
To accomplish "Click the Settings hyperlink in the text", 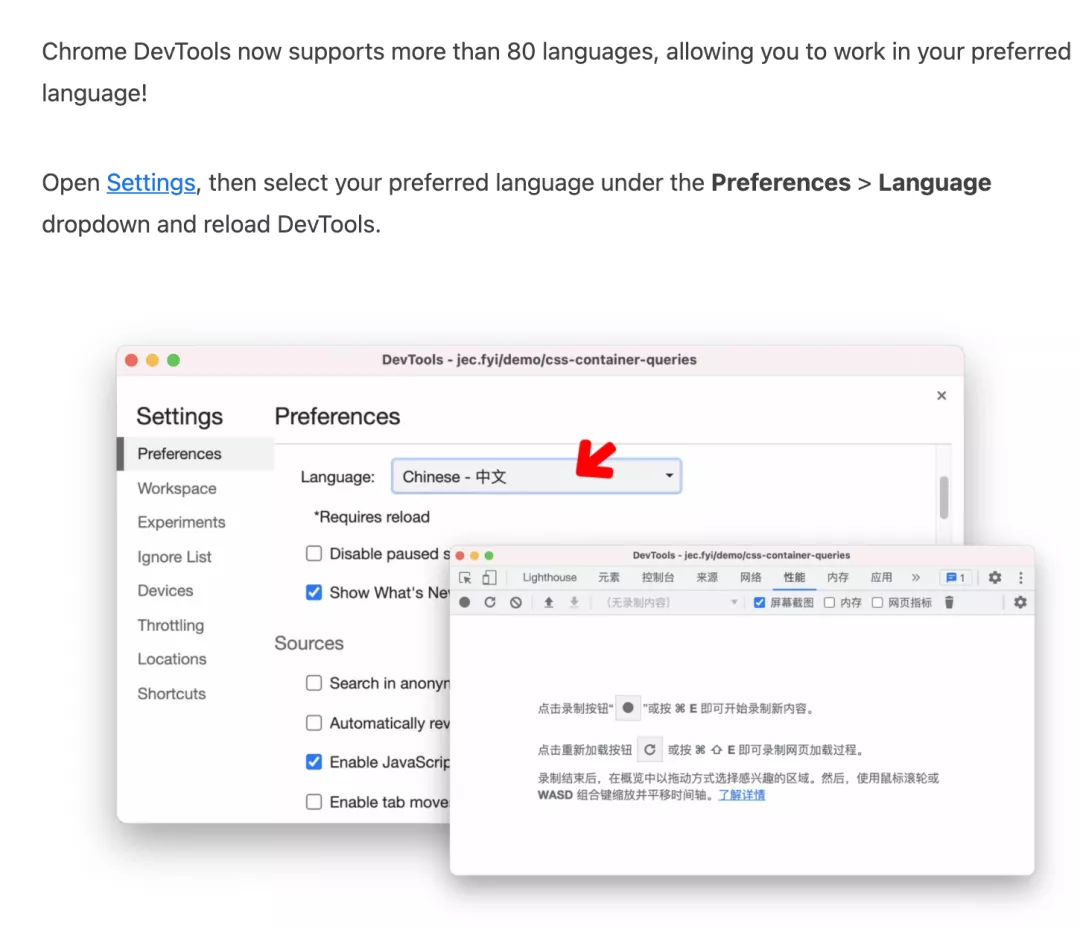I will (x=150, y=183).
